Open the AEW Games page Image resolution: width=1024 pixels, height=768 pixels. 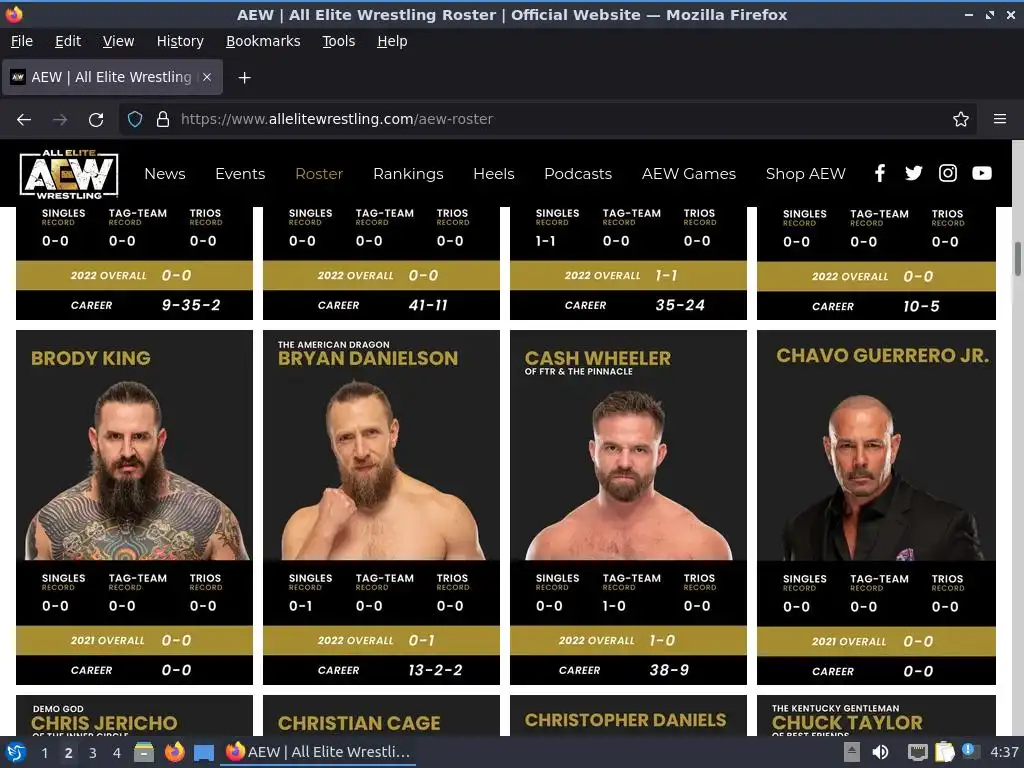pos(689,174)
